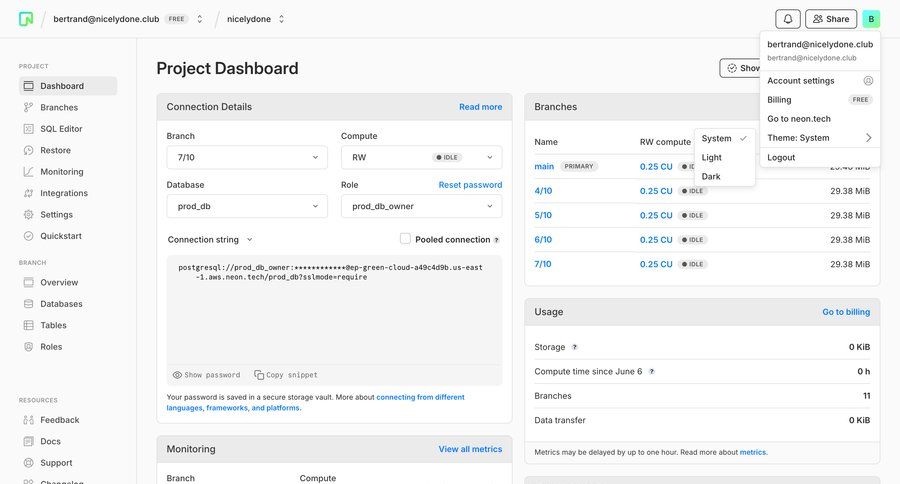
Task: Open the Compute RW dropdown
Action: 421,157
